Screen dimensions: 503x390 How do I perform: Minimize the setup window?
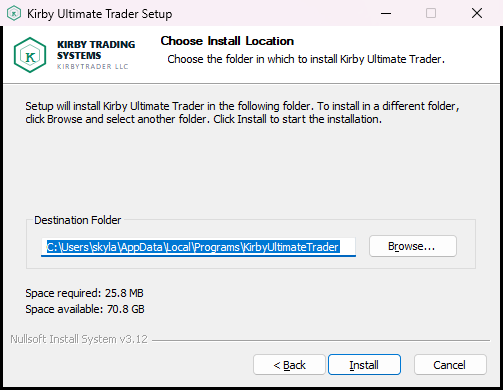coord(386,13)
